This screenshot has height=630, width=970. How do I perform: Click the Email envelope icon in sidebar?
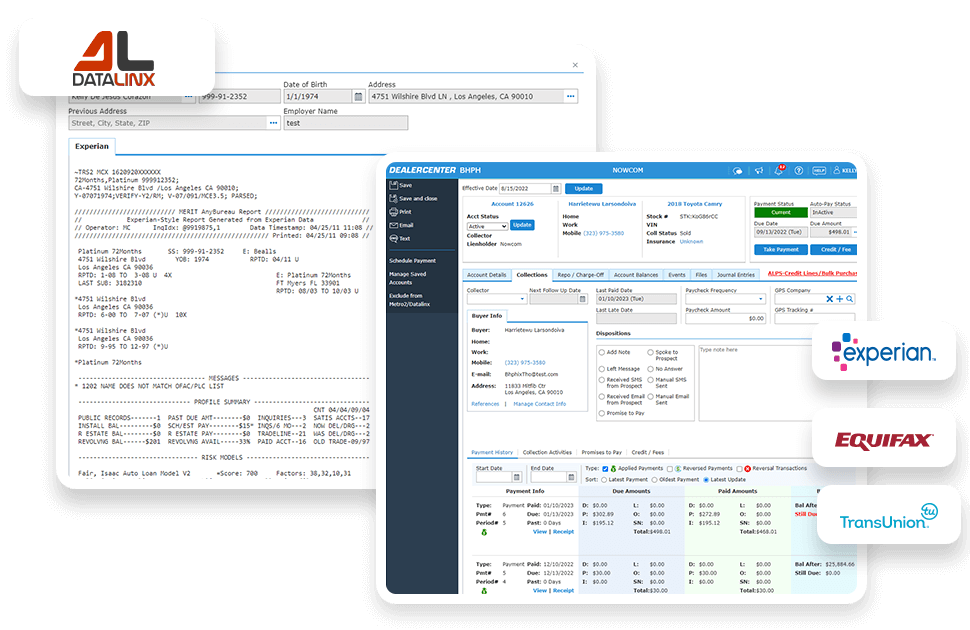click(393, 225)
